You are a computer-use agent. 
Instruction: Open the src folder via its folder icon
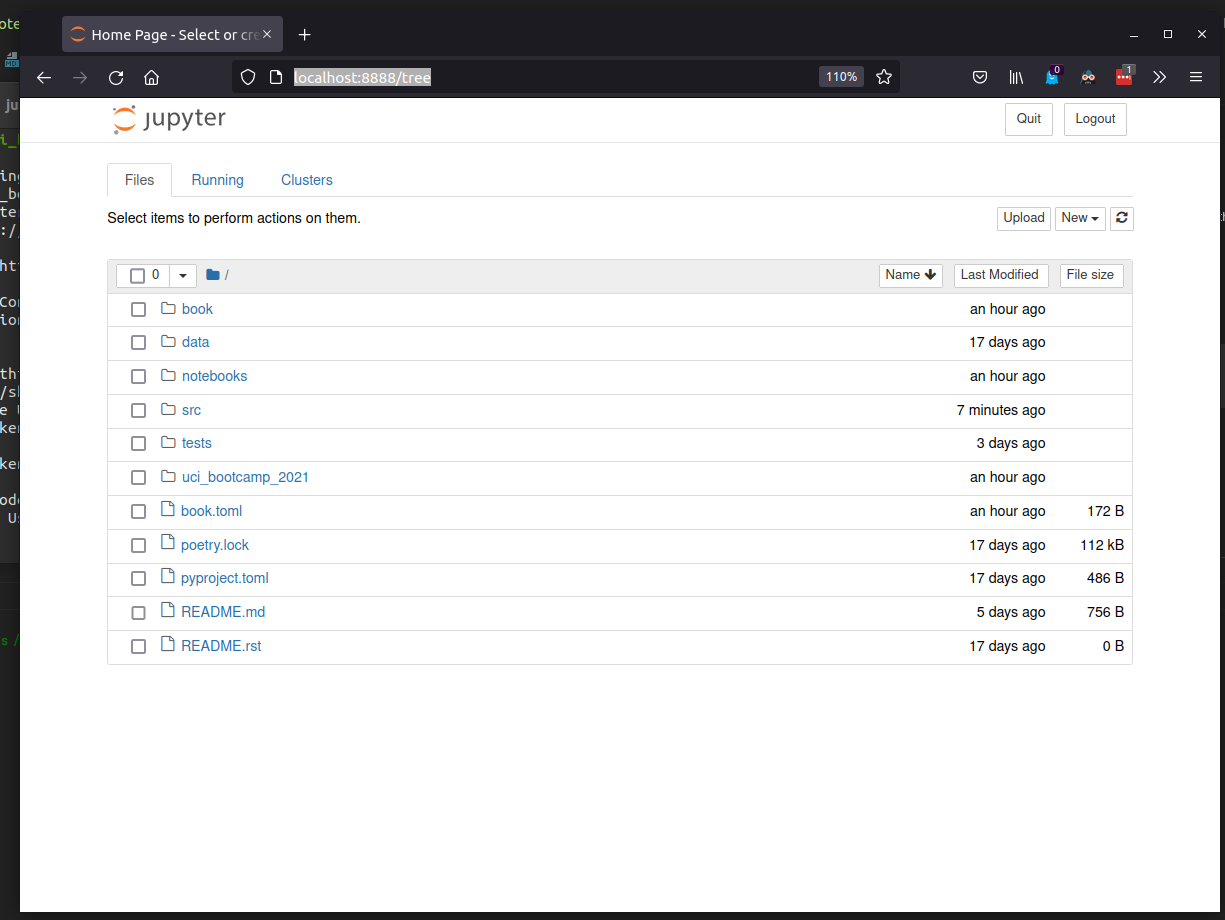[167, 410]
